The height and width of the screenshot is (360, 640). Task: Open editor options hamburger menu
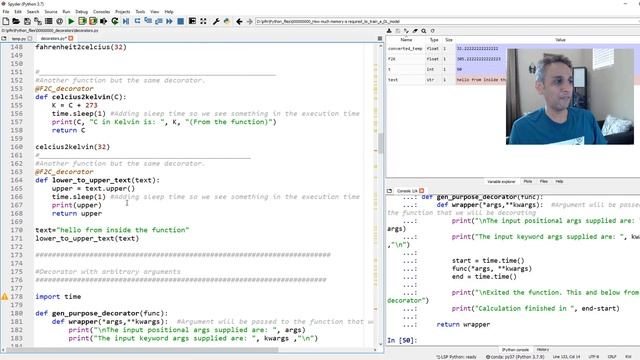380,38
